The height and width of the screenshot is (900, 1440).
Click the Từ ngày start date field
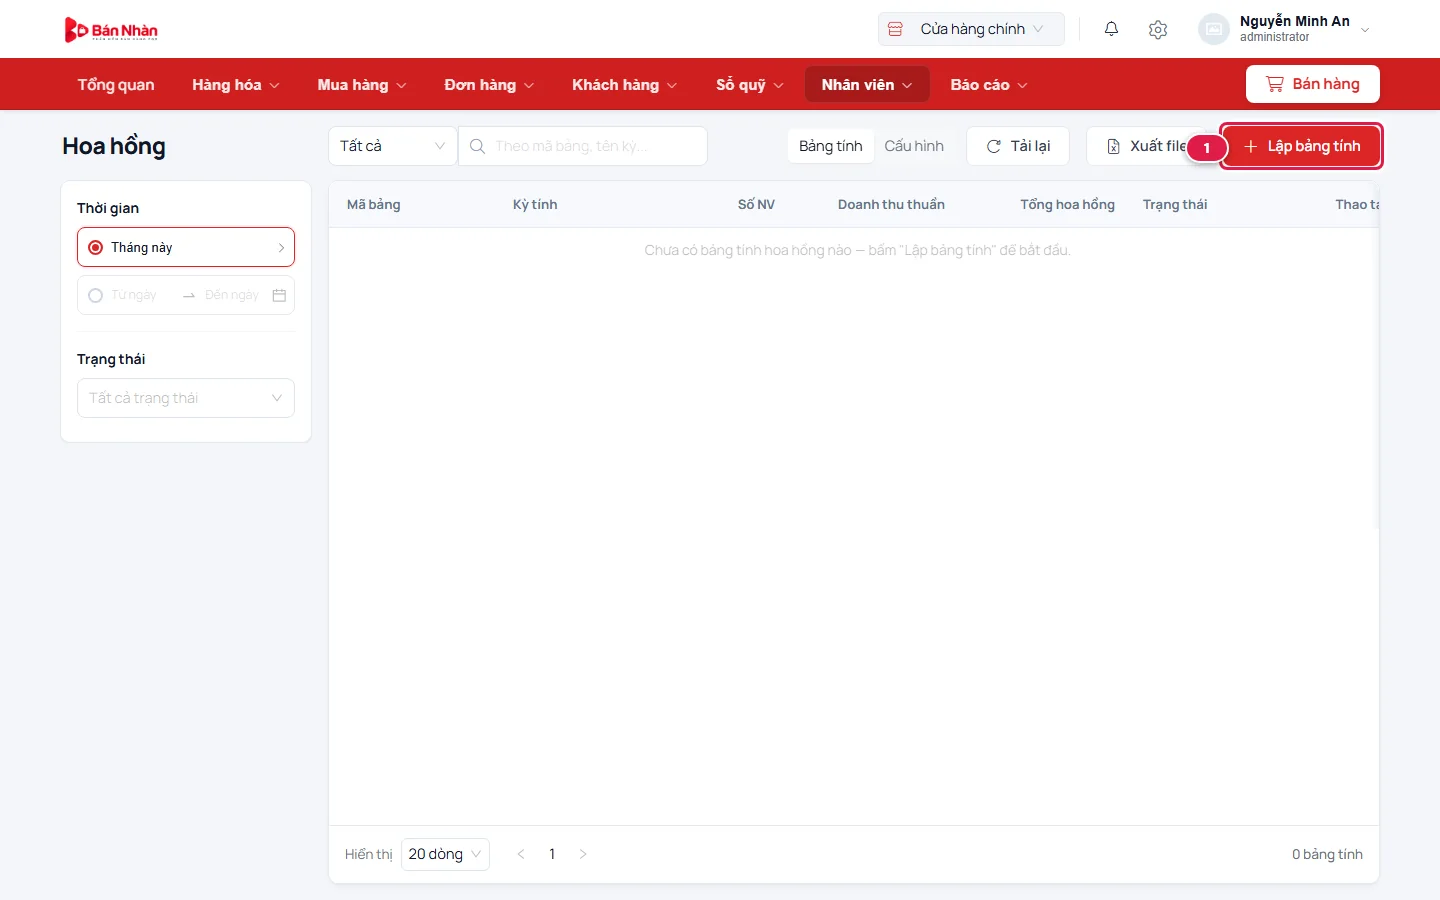(134, 295)
